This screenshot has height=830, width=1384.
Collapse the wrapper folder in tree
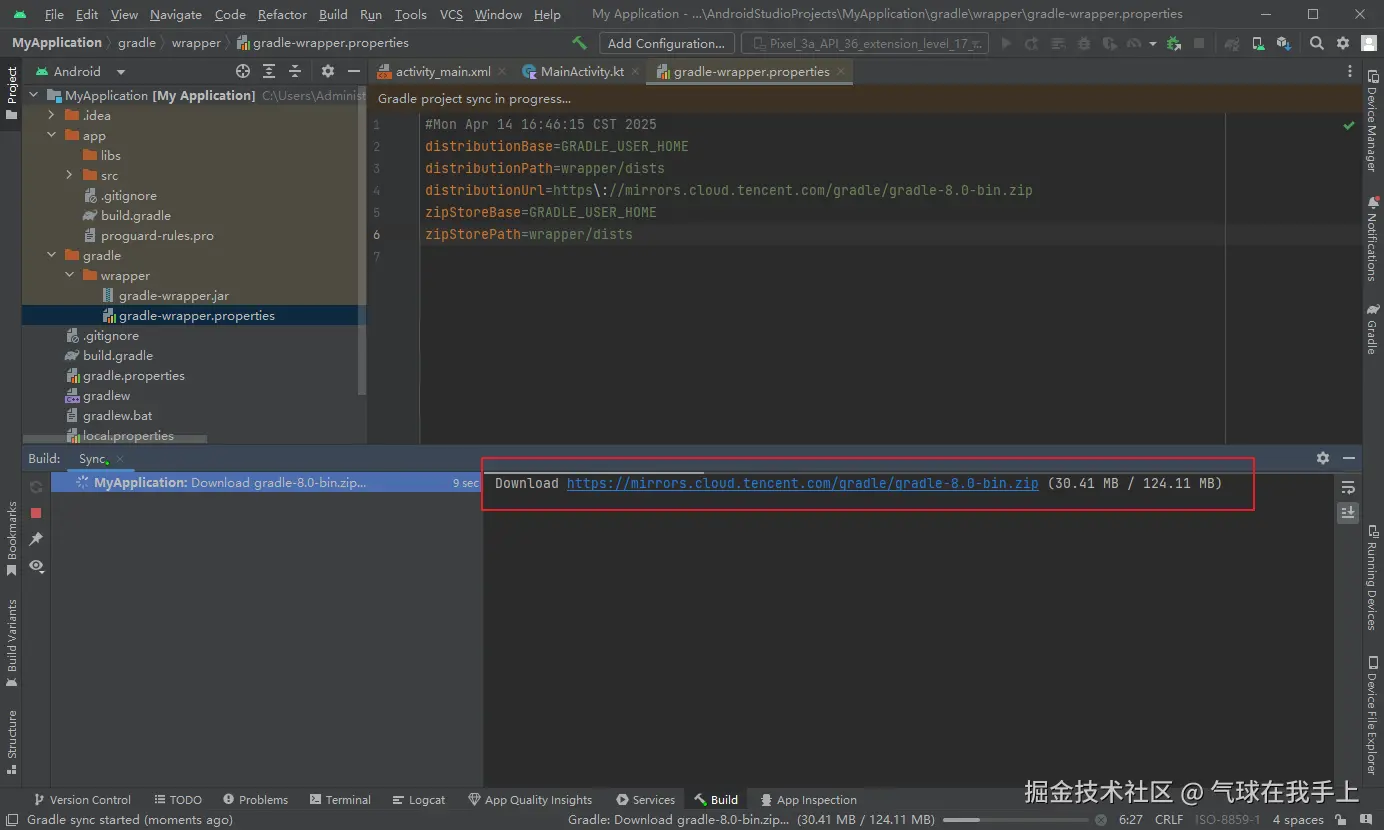point(70,275)
